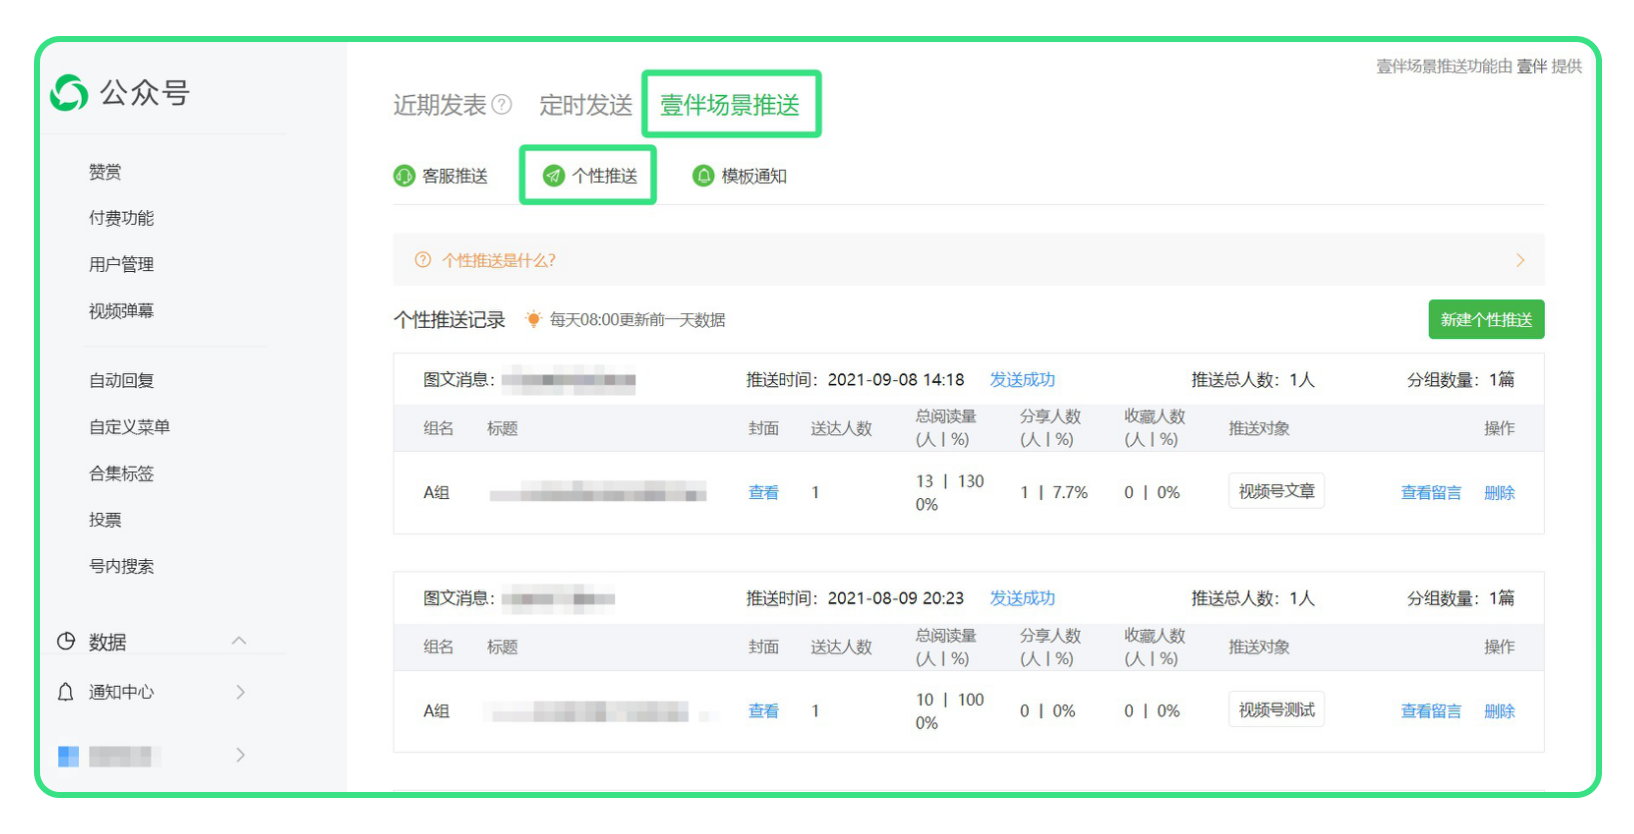Click 查看 cover link in 视频号测试 row
The width and height of the screenshot is (1634, 834).
pyautogui.click(x=764, y=711)
